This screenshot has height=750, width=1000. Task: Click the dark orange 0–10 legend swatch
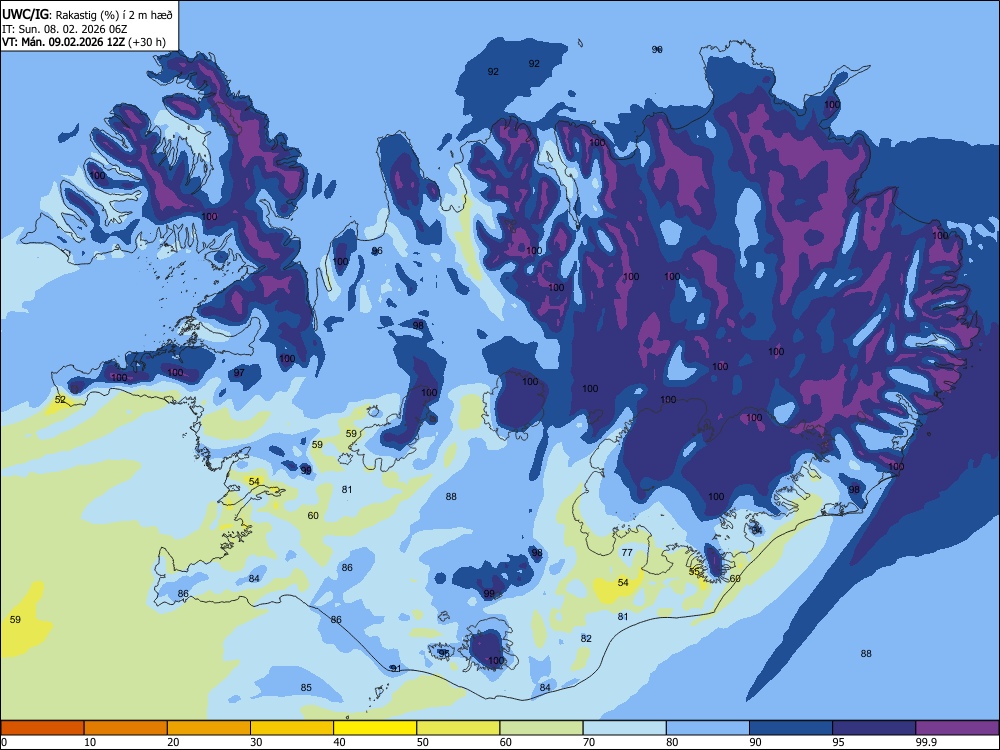(42, 728)
